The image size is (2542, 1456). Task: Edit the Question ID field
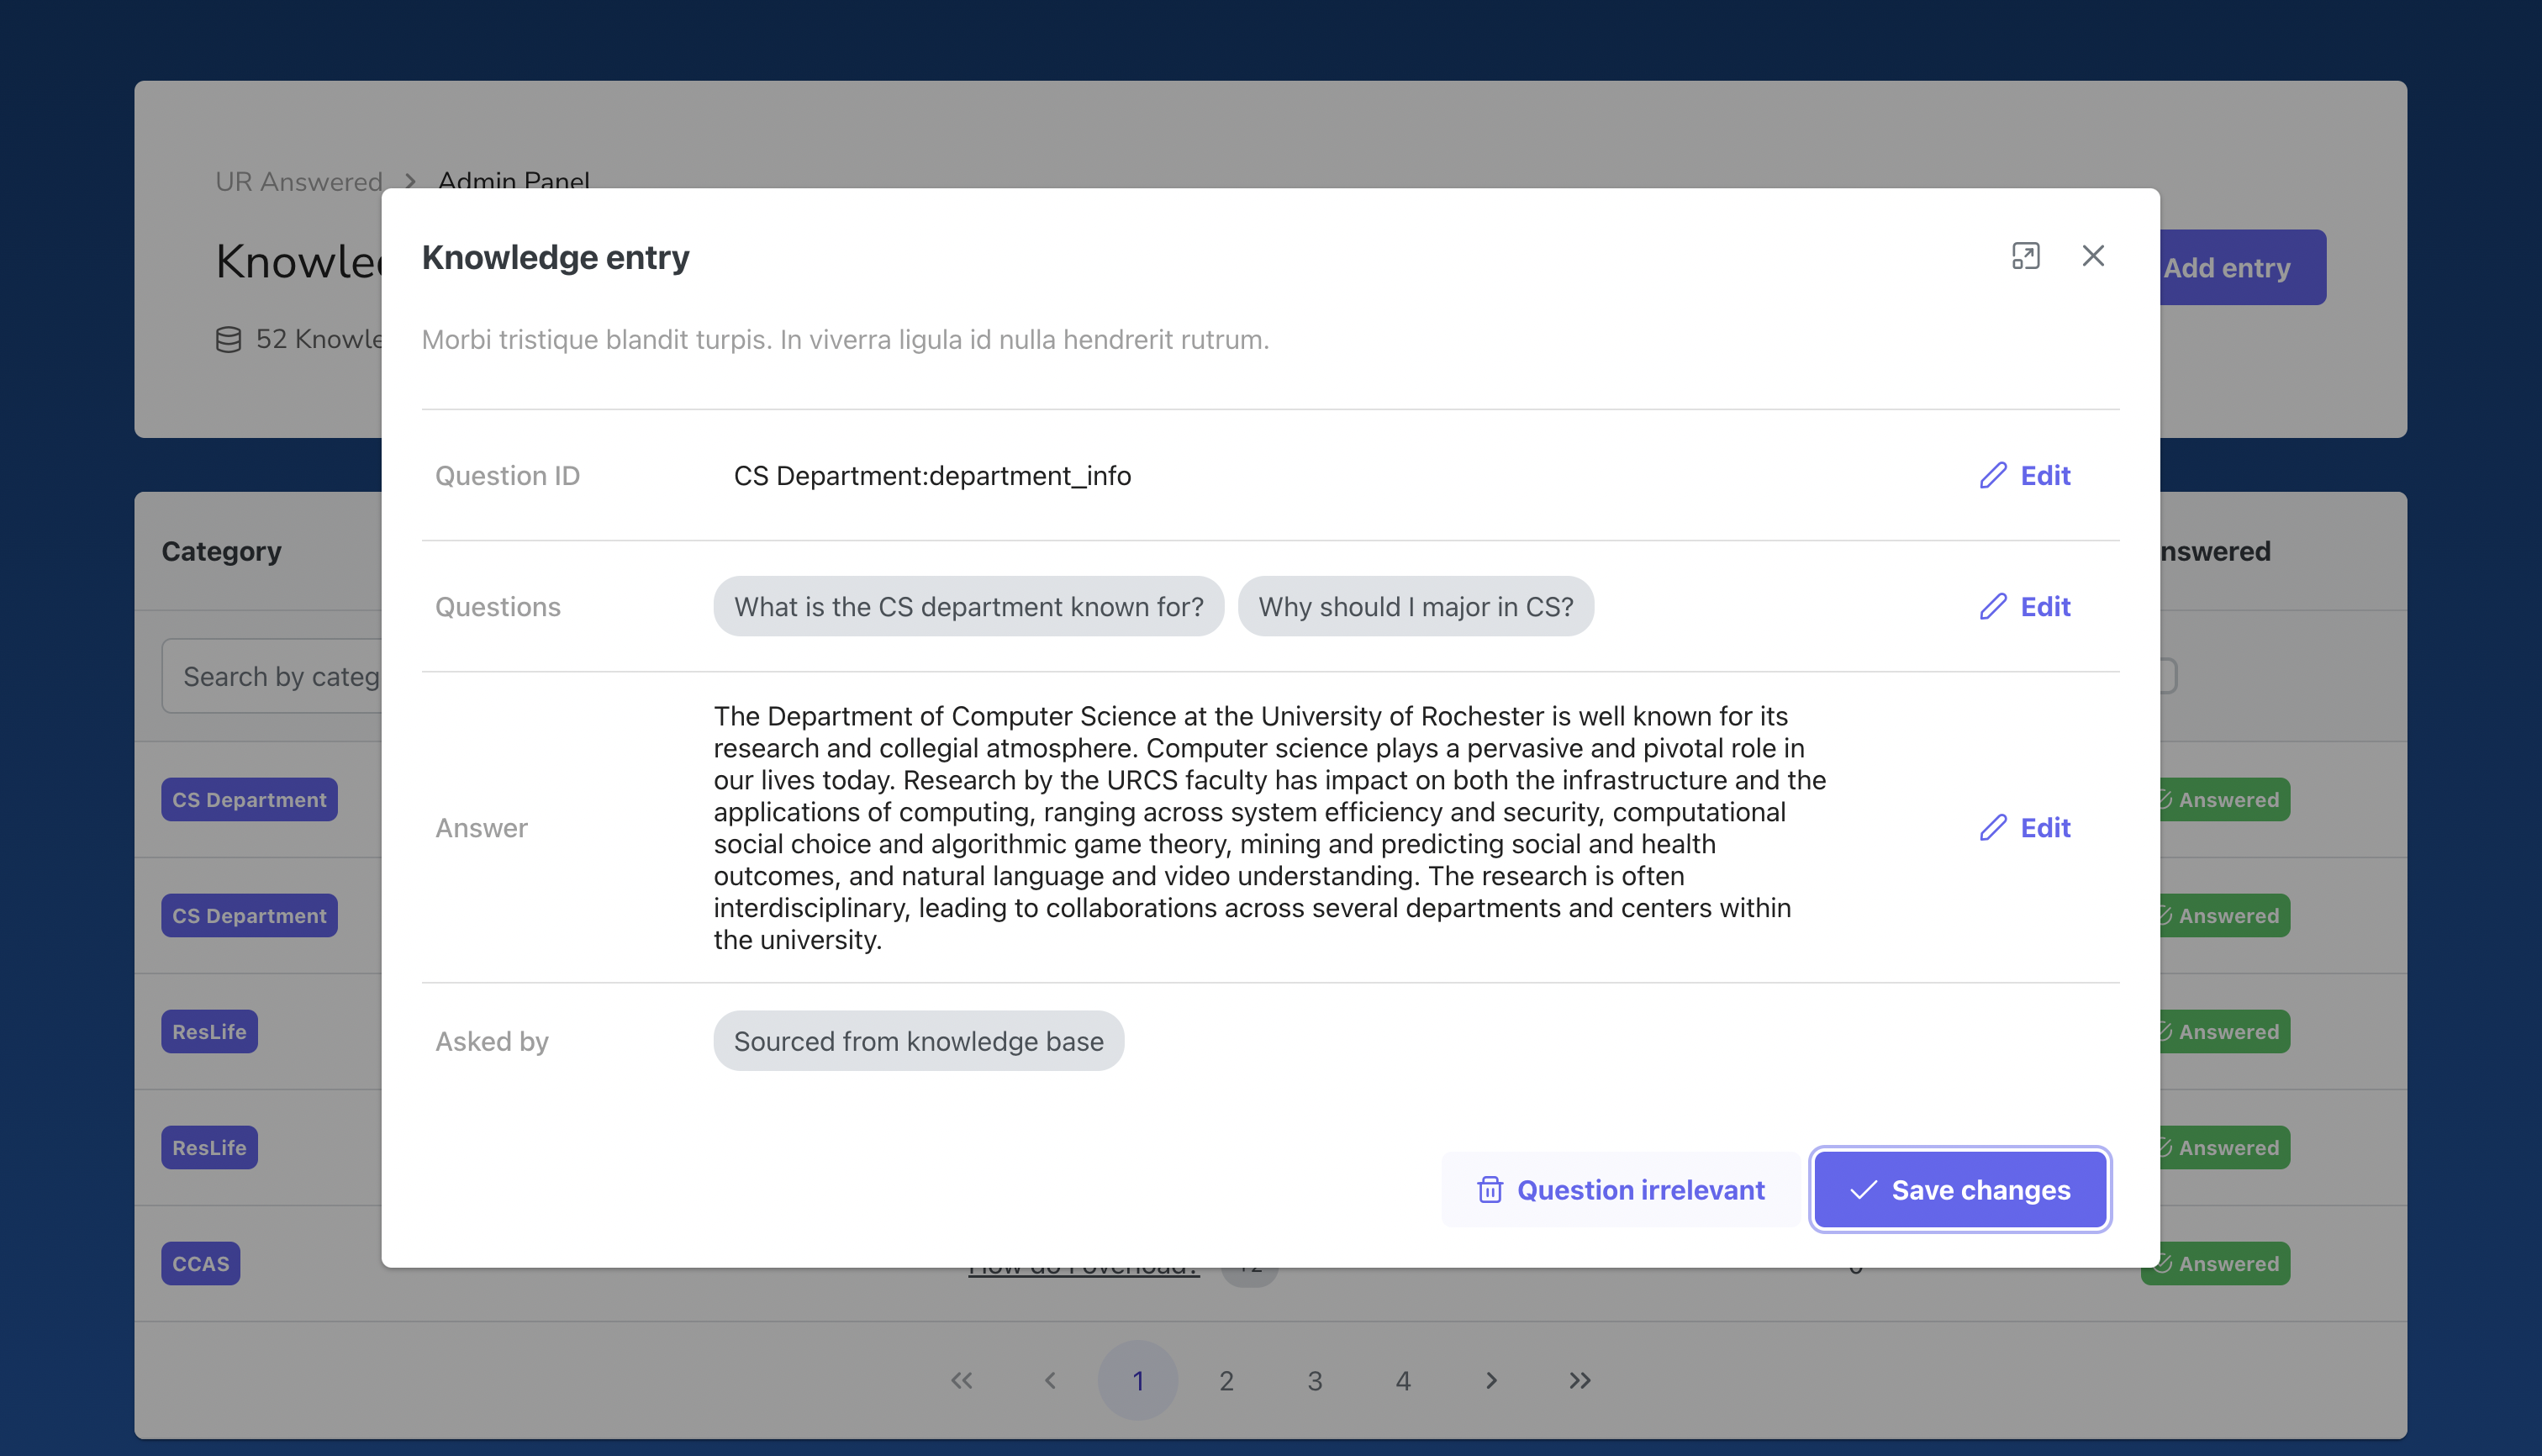click(2025, 475)
